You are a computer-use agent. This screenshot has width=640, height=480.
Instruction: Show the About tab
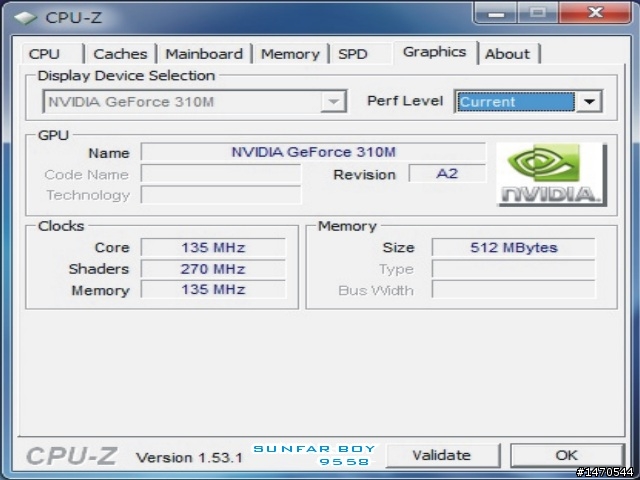tap(508, 54)
